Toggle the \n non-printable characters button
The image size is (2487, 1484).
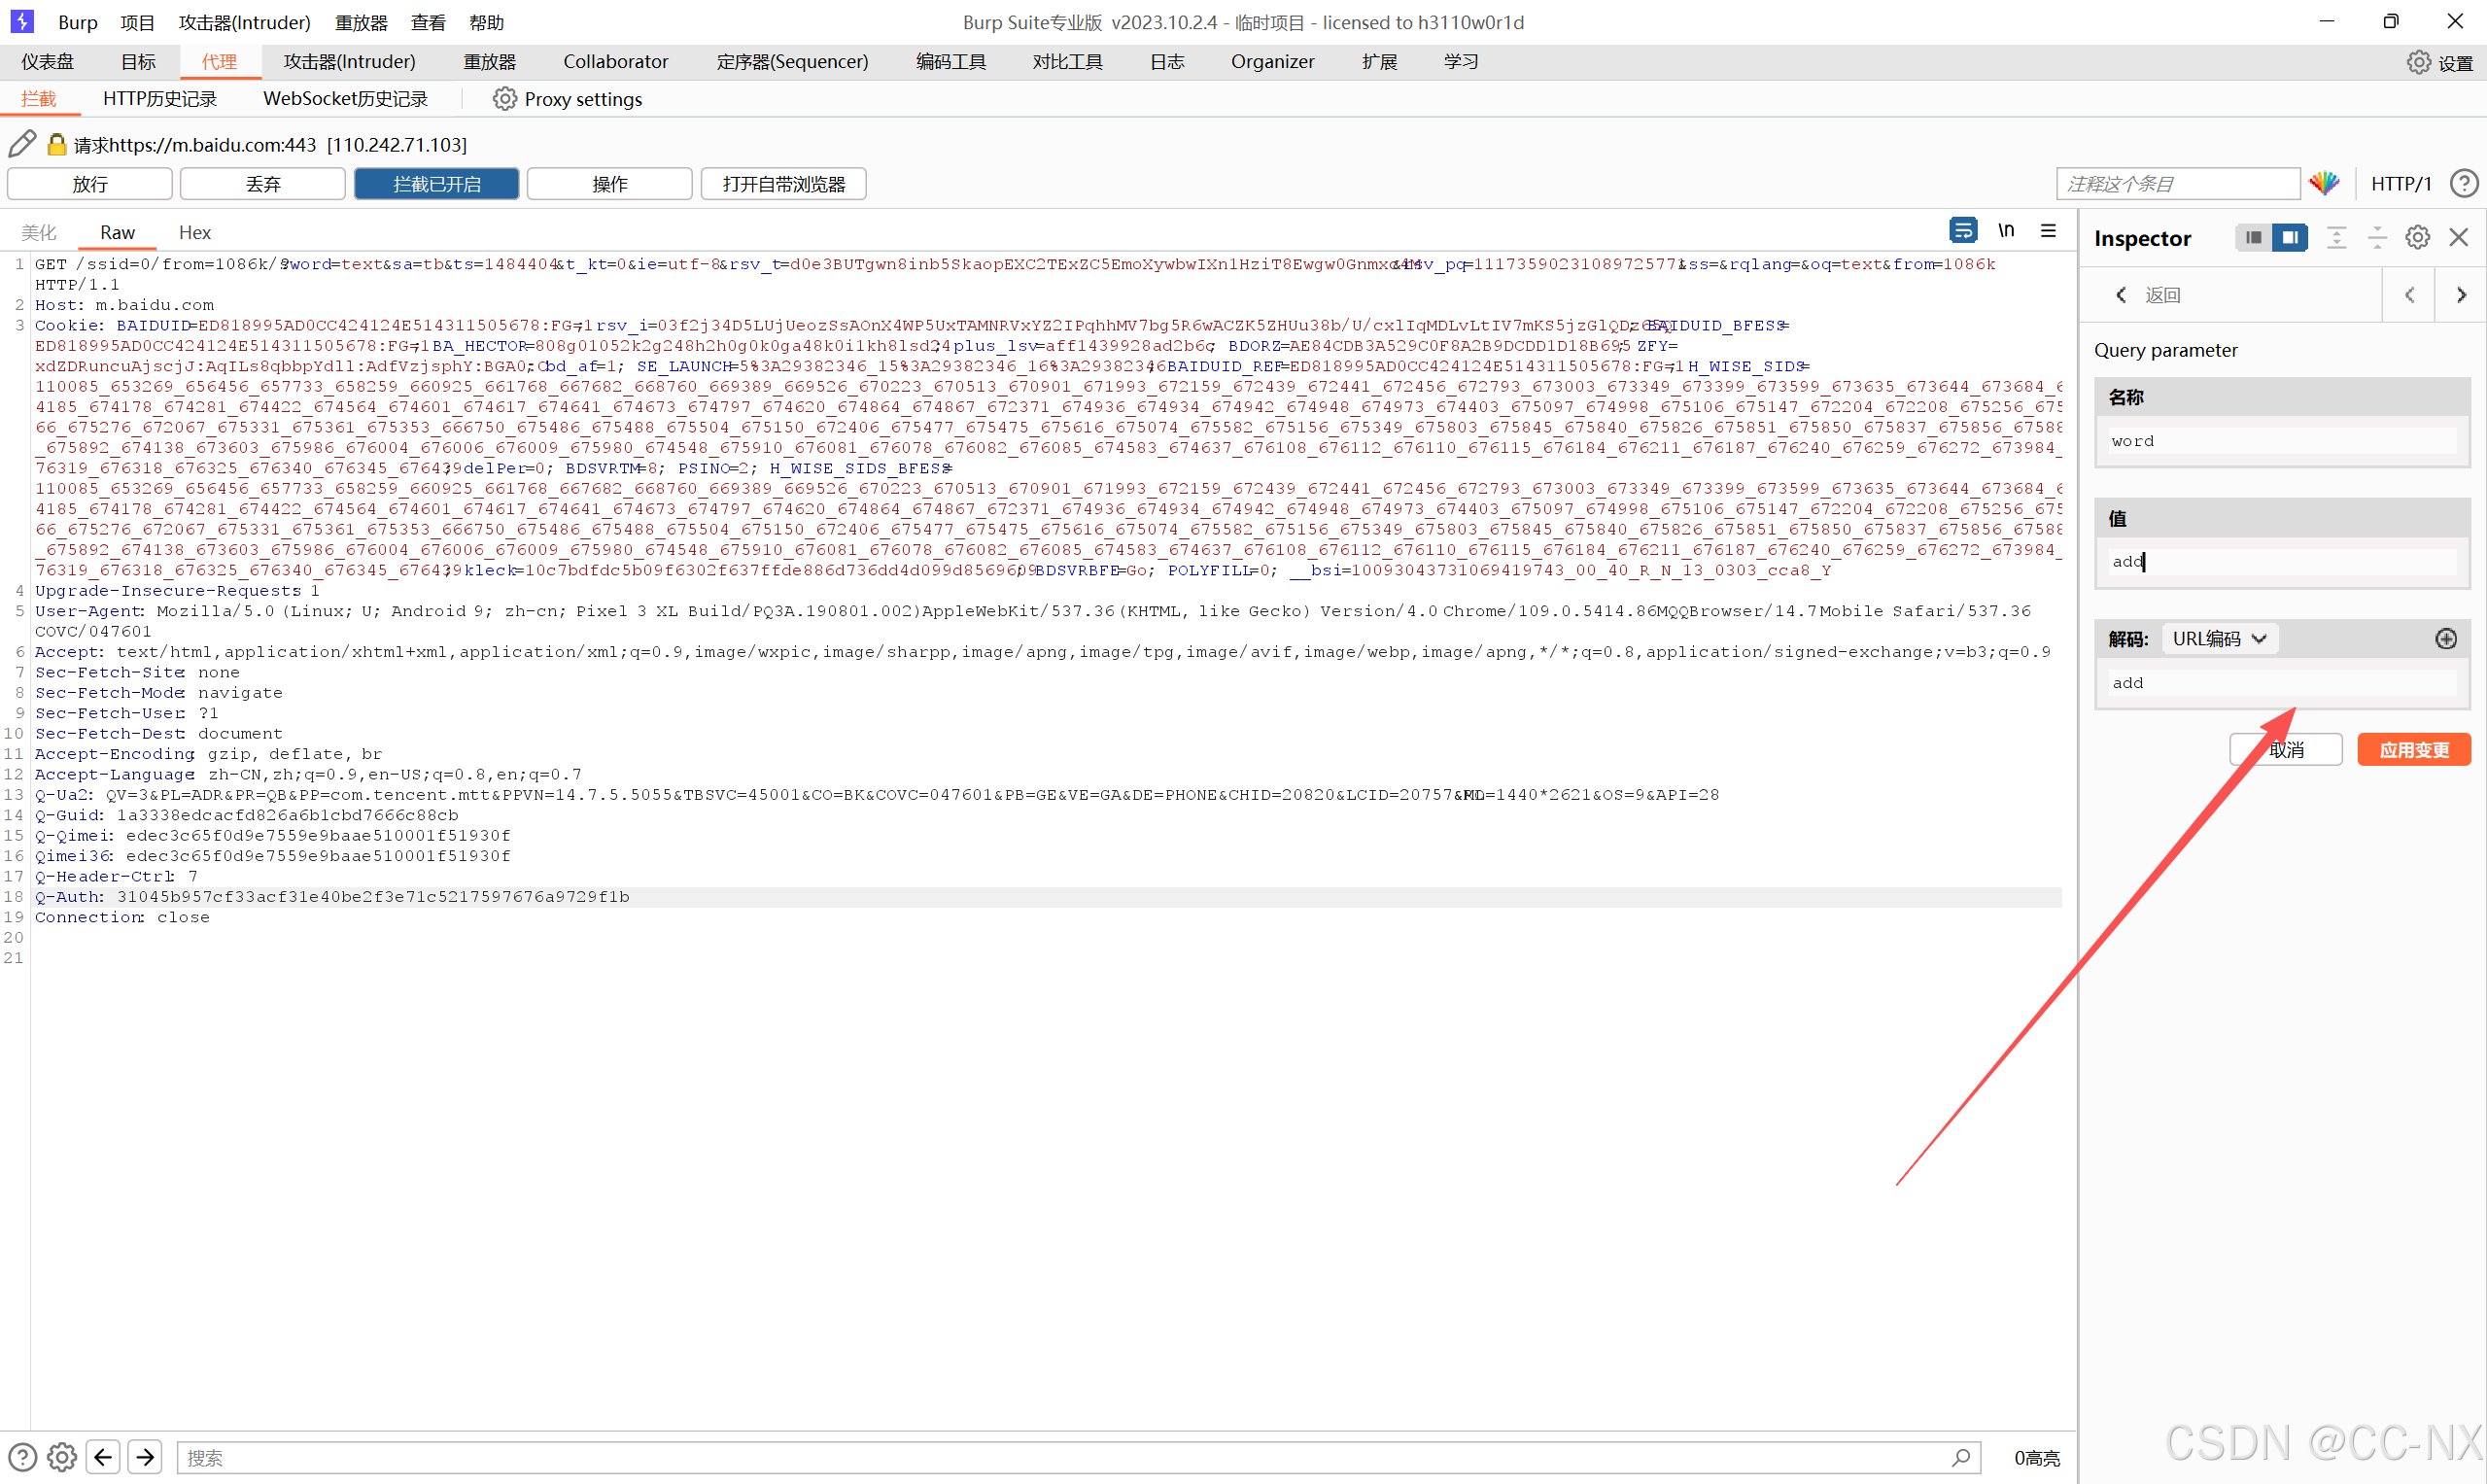tap(2006, 231)
